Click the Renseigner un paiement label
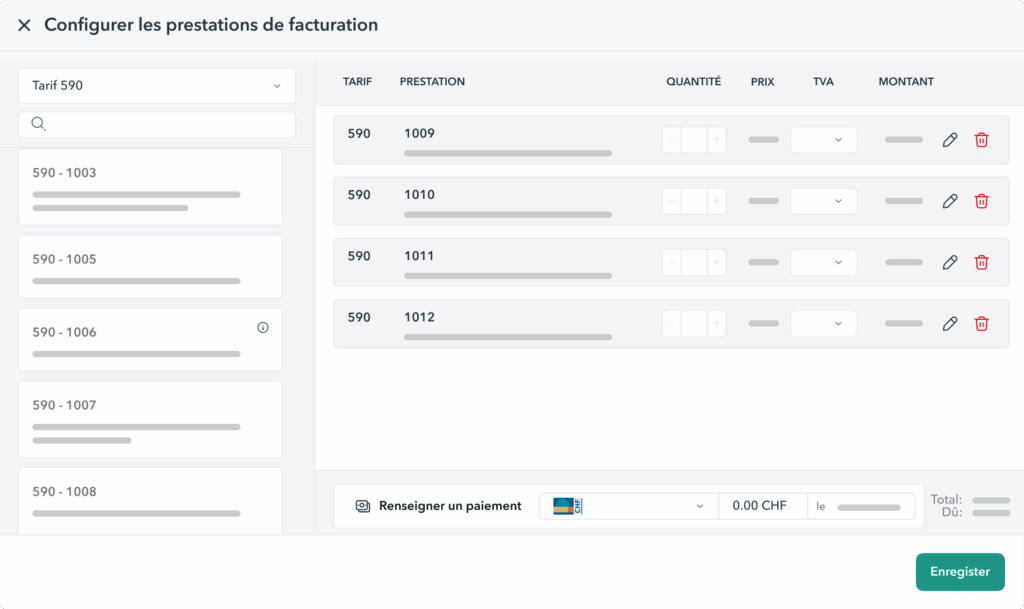This screenshot has height=609, width=1024. pos(450,506)
